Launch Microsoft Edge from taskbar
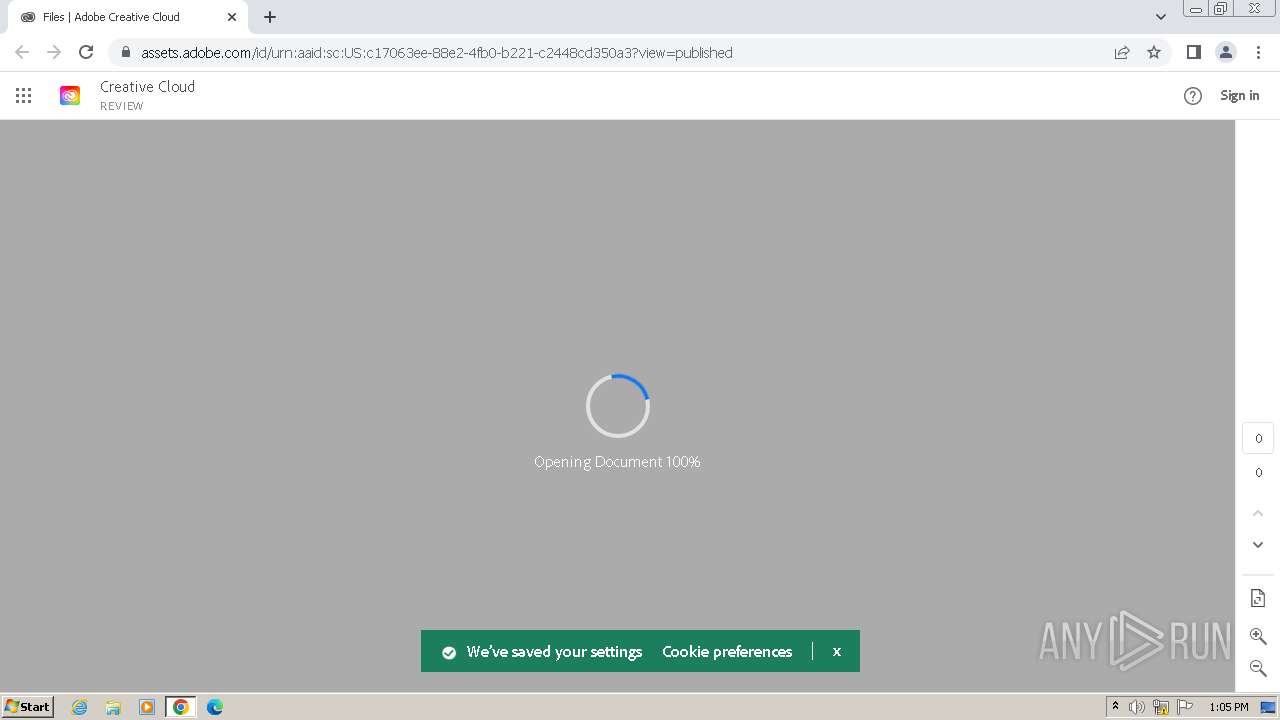 215,707
